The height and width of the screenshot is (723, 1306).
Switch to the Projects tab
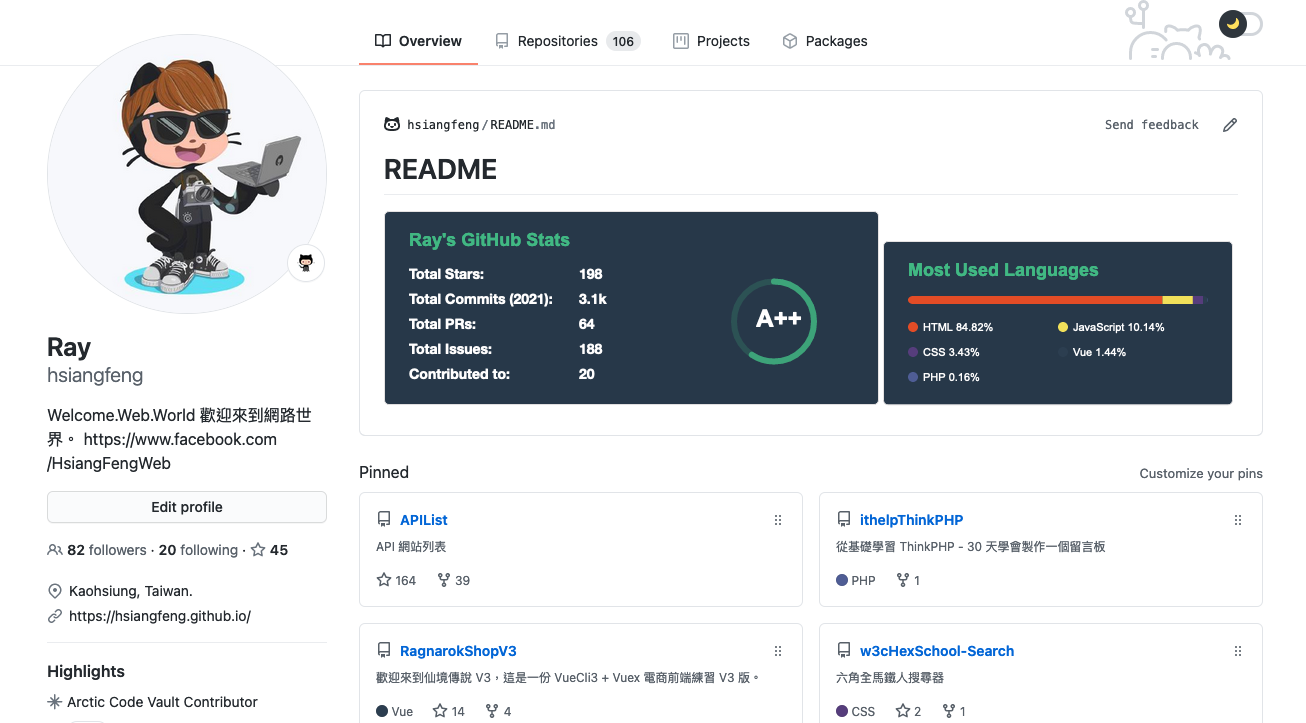[711, 41]
